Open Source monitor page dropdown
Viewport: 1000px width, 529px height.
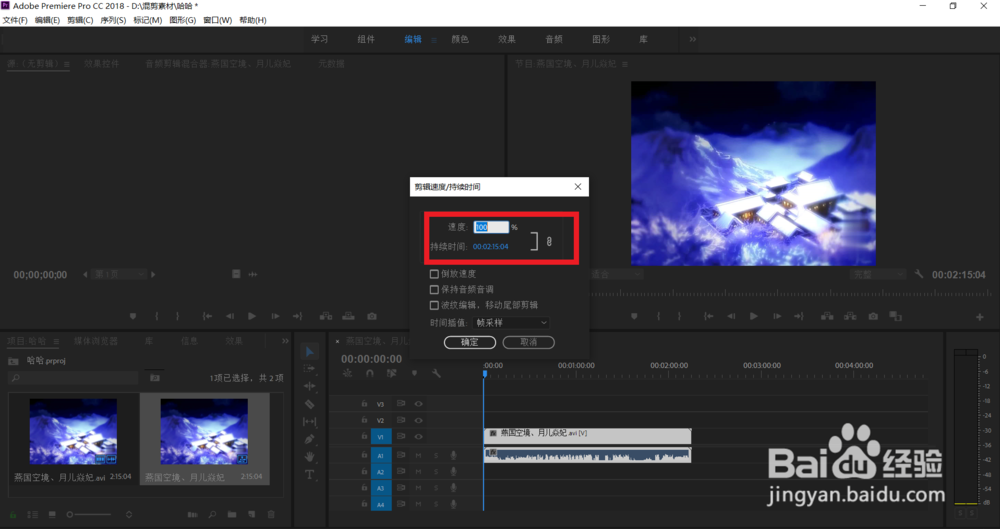(x=118, y=274)
